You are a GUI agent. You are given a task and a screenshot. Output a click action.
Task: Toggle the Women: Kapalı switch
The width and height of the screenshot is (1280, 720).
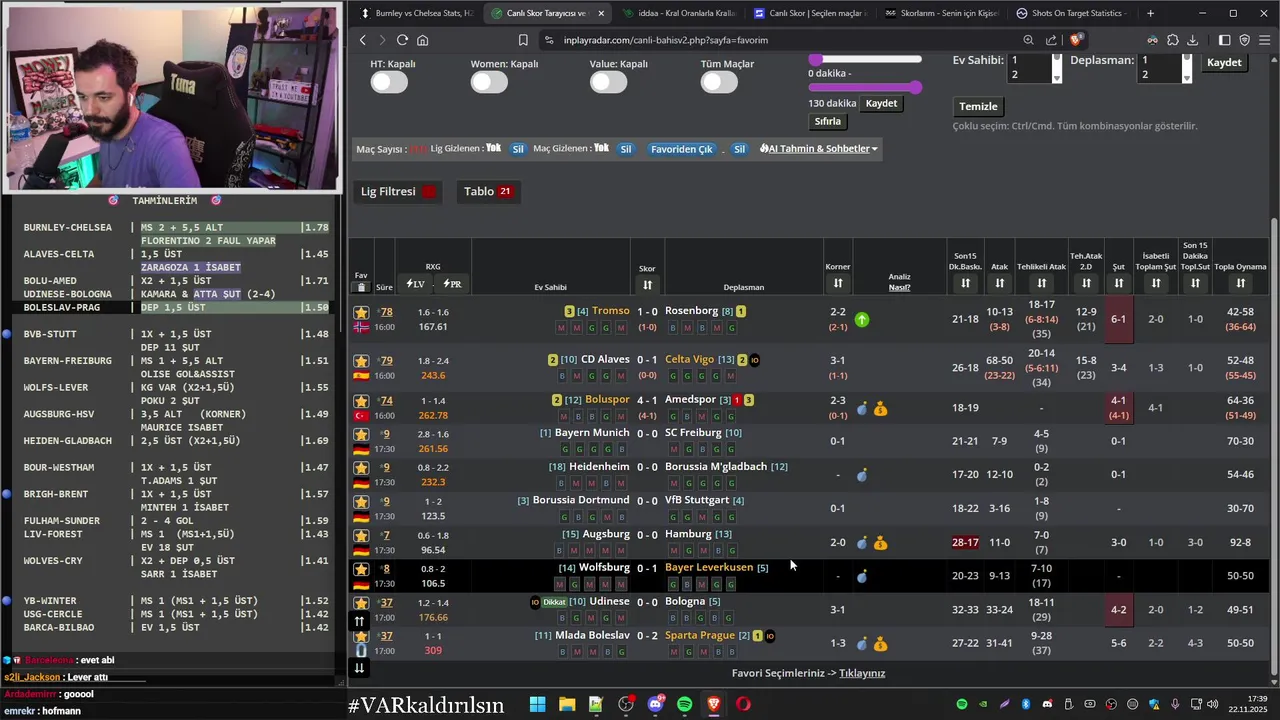[489, 82]
